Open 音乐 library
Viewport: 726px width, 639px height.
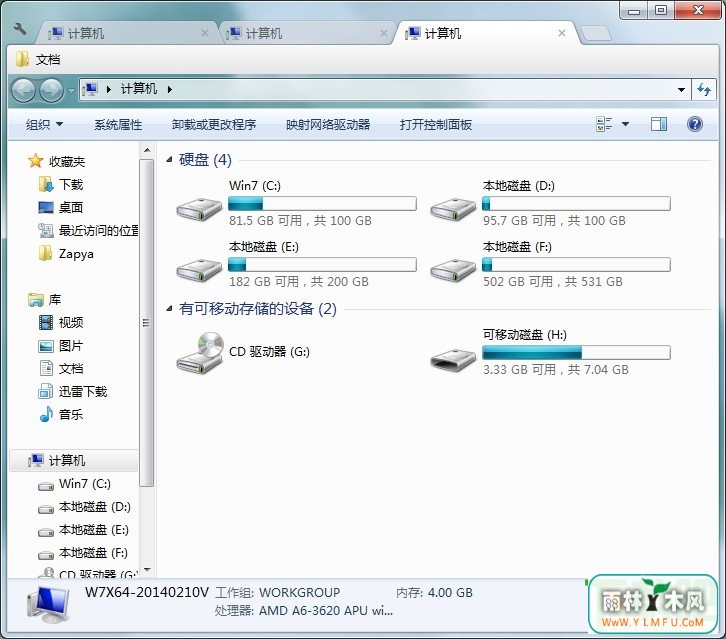click(x=61, y=414)
